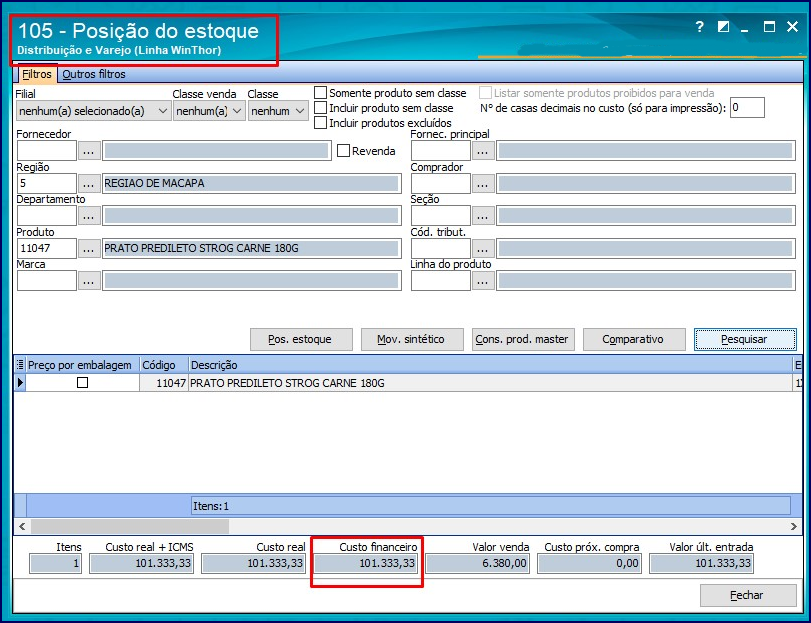Toggle the Revenda checkbox
Screen dimensions: 811x623
point(343,150)
